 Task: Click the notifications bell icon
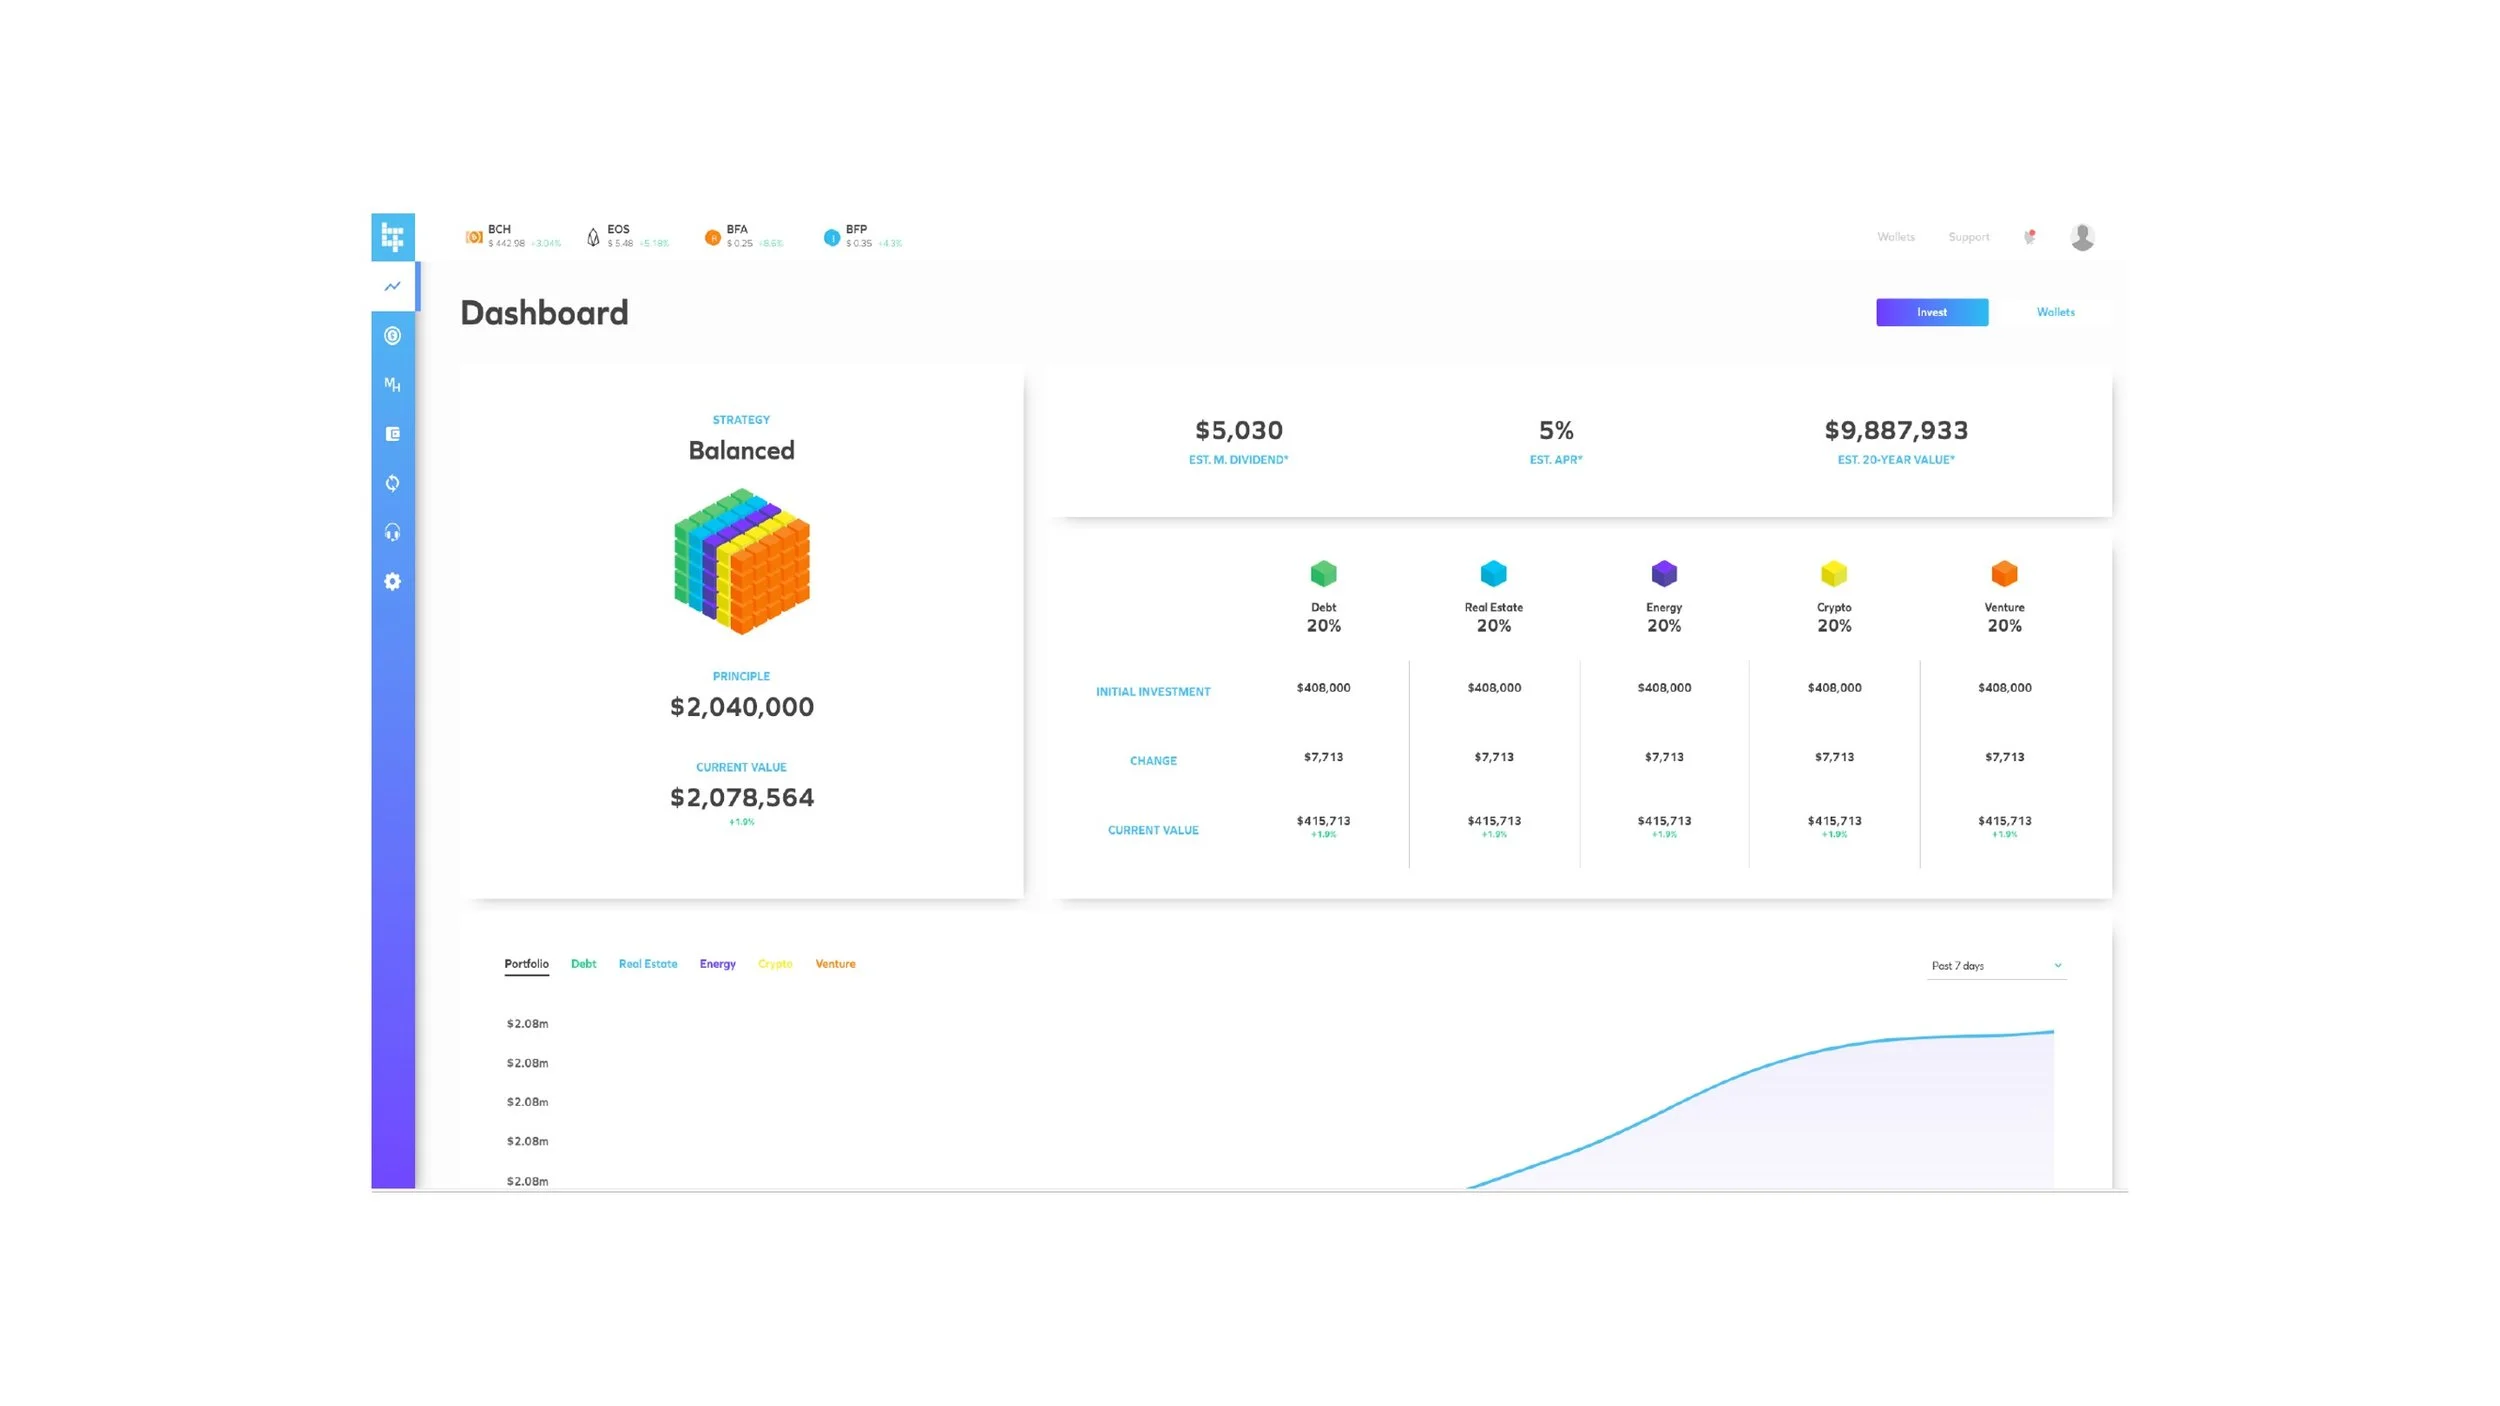tap(2029, 237)
